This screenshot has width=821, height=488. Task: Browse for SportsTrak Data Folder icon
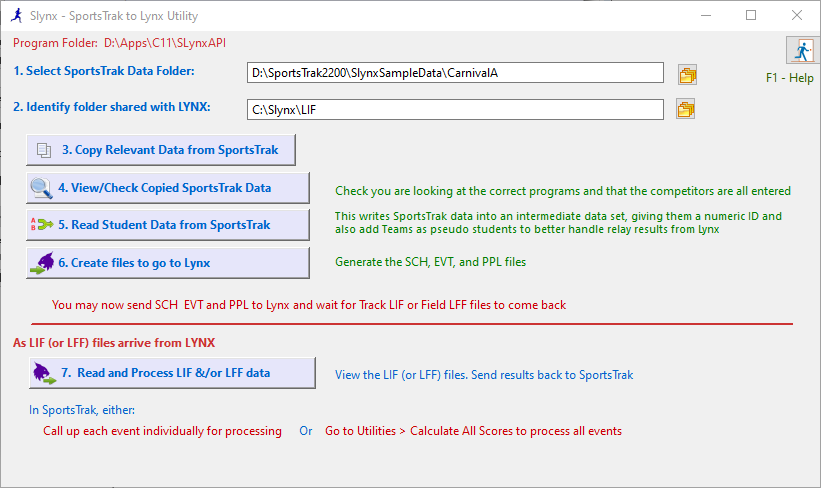click(x=687, y=75)
